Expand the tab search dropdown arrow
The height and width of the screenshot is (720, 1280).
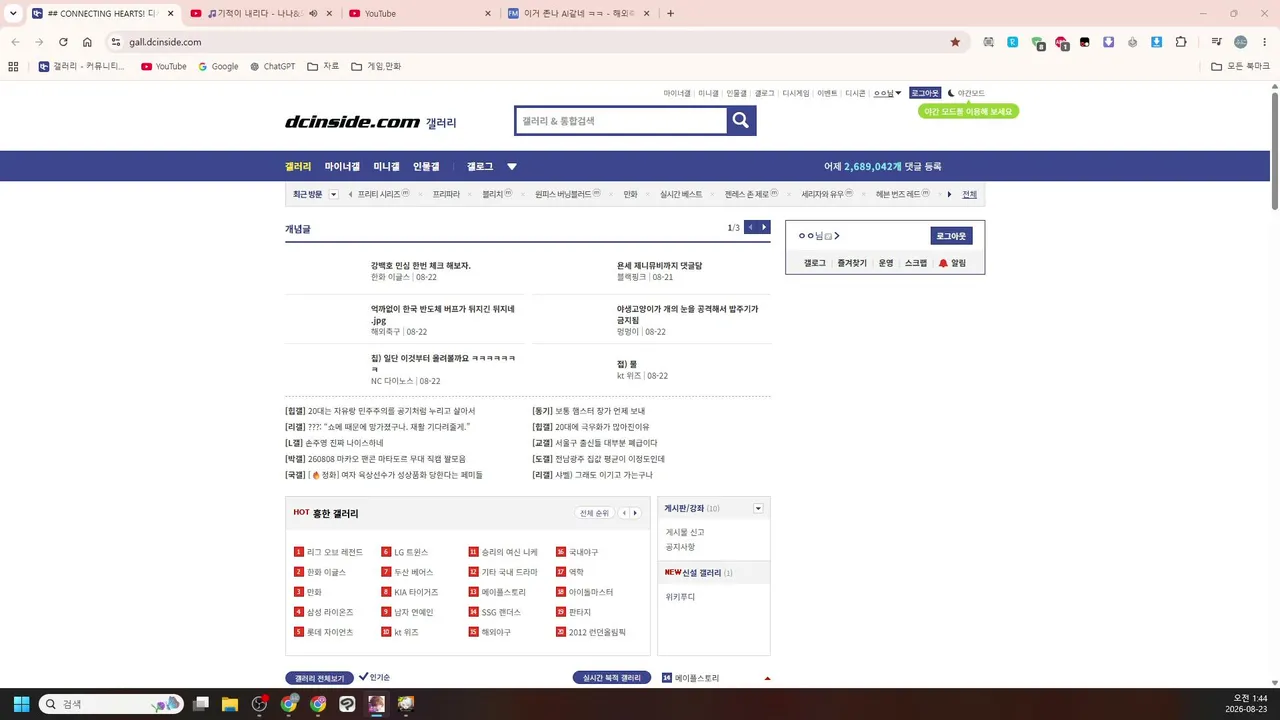[x=13, y=13]
